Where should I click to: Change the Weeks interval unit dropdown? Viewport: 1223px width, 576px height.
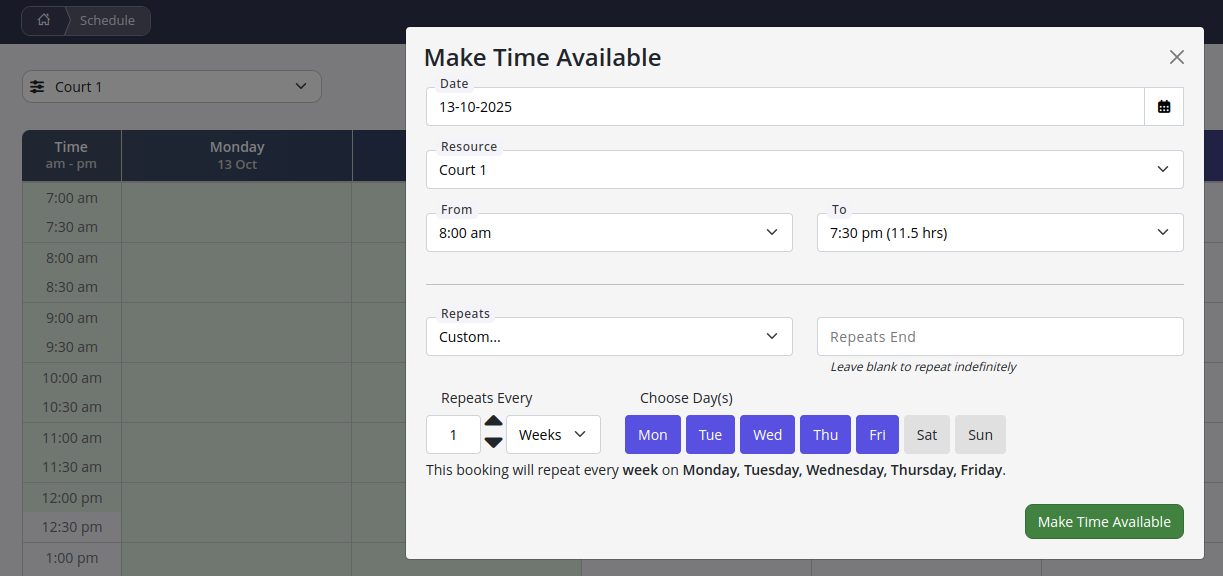point(553,435)
